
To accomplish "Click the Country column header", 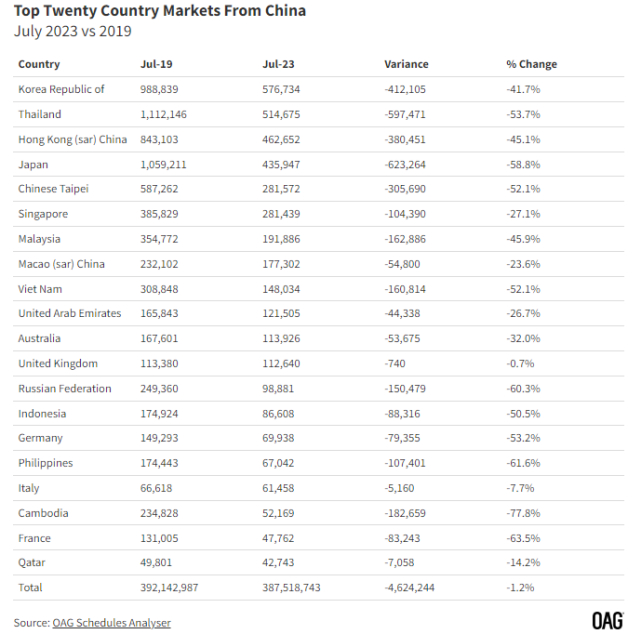I will pyautogui.click(x=39, y=64).
